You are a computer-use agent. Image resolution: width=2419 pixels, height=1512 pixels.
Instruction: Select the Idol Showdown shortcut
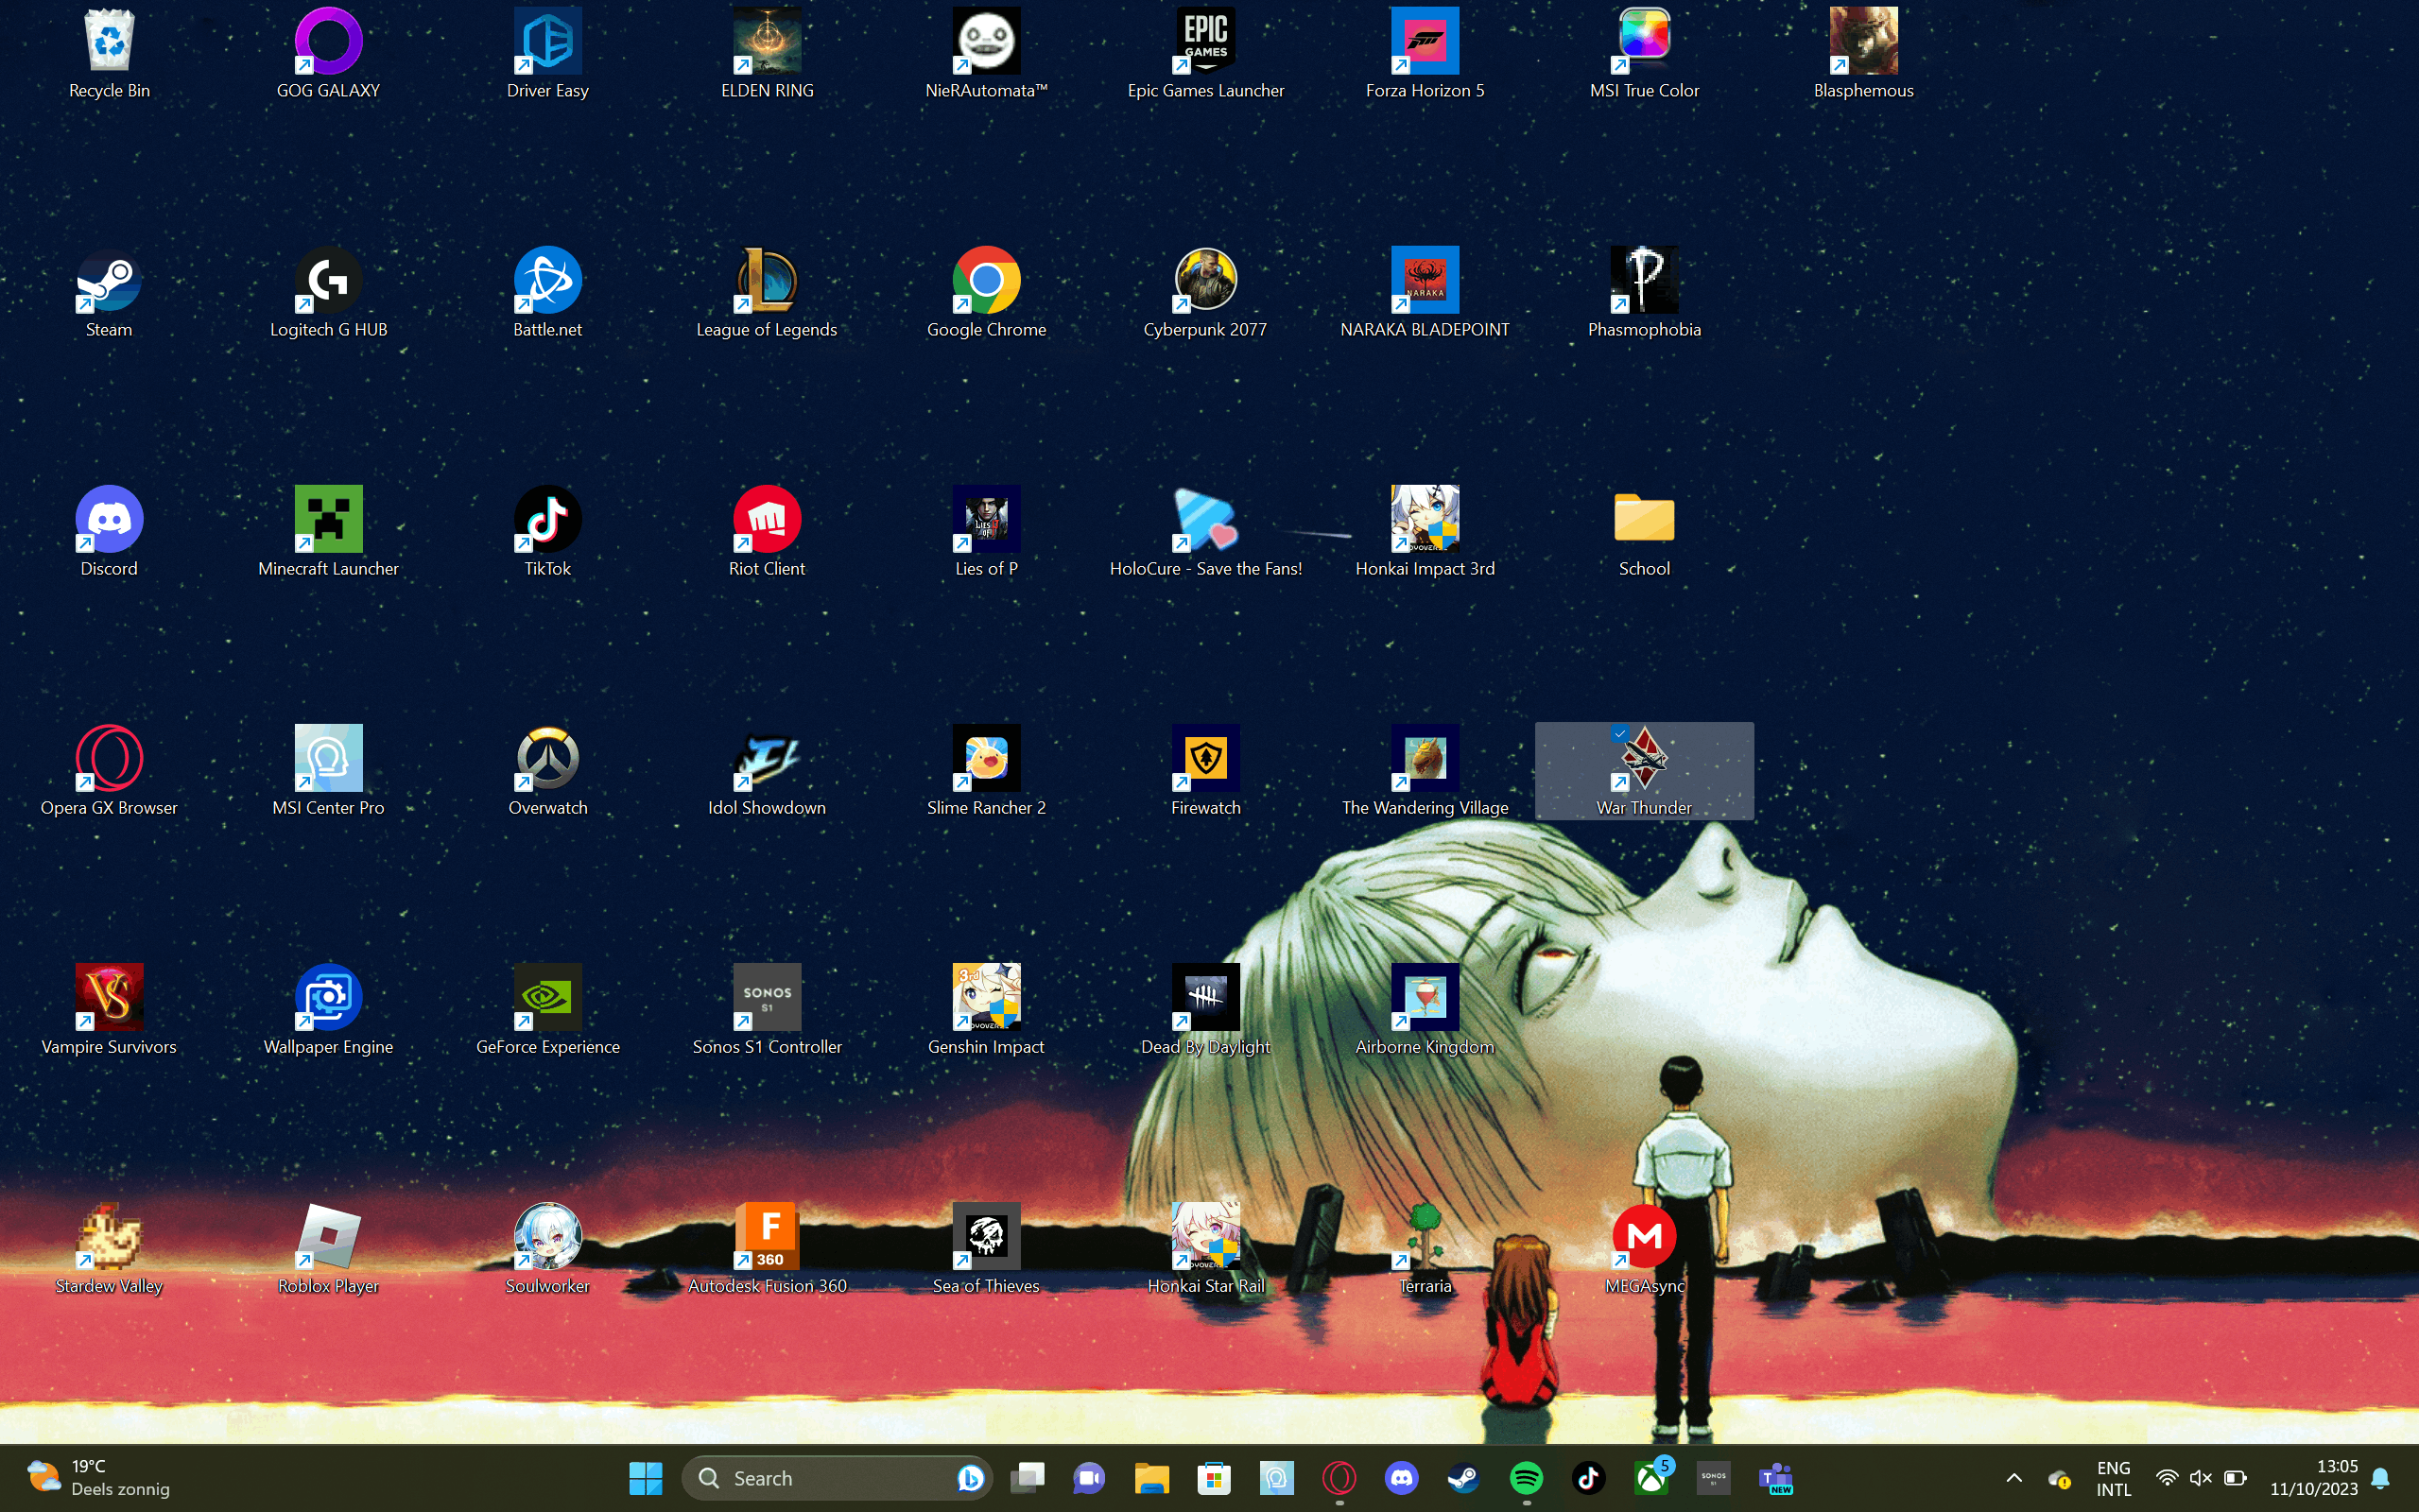(x=767, y=770)
